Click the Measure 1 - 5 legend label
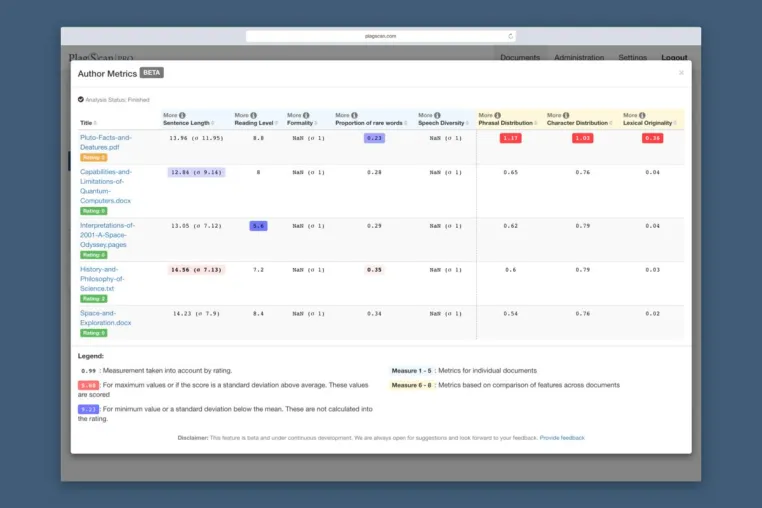 point(411,370)
